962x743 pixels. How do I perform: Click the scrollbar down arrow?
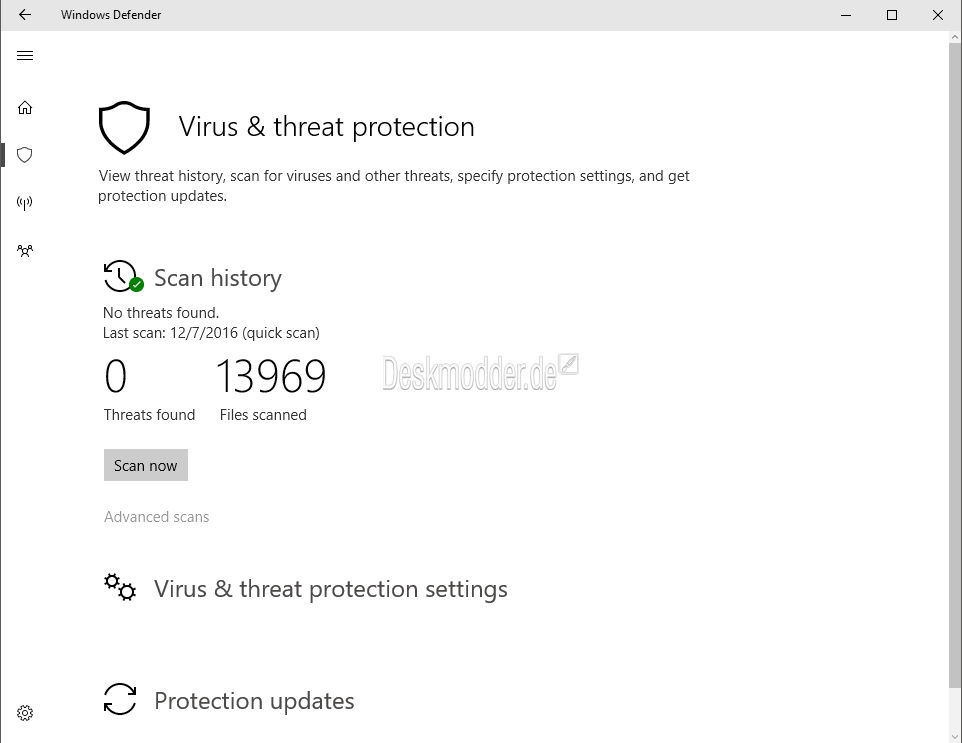click(x=955, y=736)
